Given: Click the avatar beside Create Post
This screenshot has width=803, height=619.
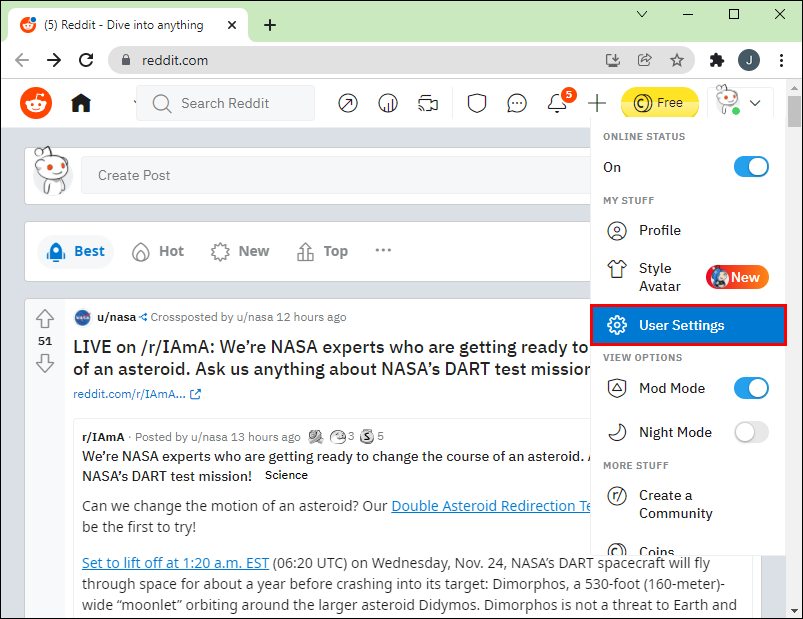Looking at the screenshot, I should point(52,172).
